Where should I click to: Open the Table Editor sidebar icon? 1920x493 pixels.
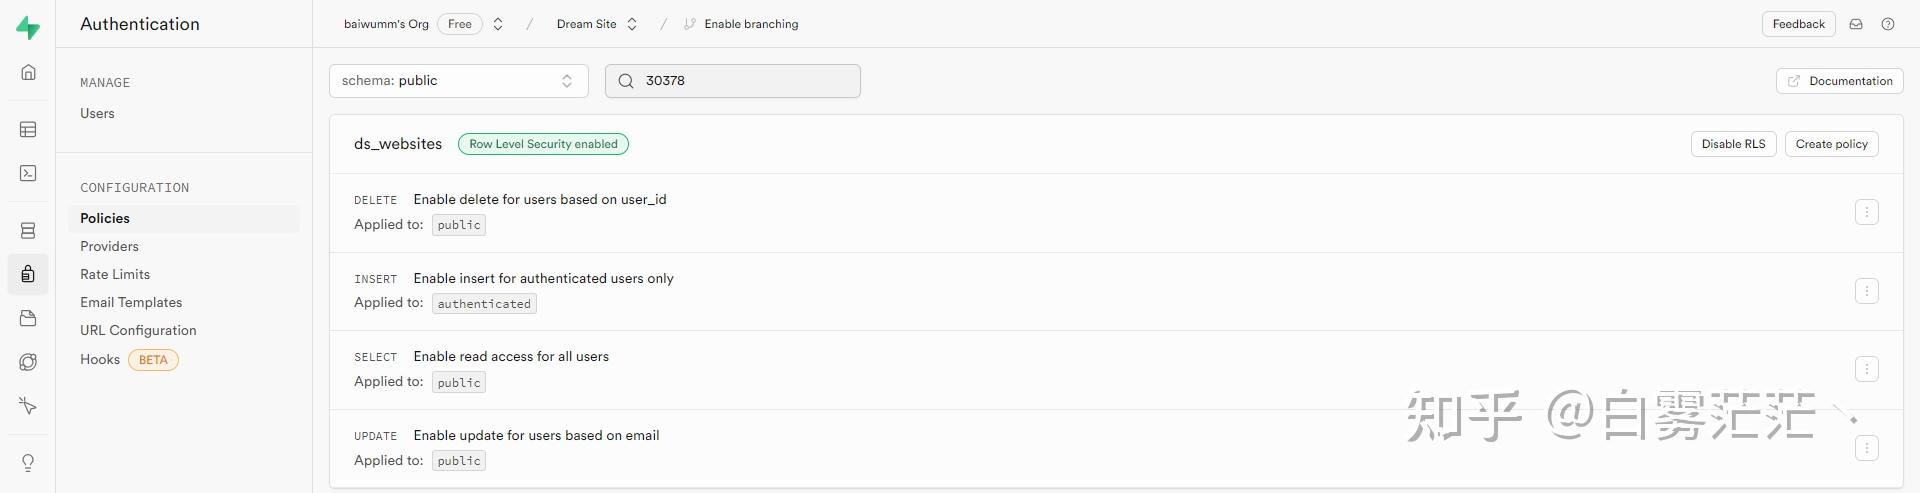tap(28, 130)
